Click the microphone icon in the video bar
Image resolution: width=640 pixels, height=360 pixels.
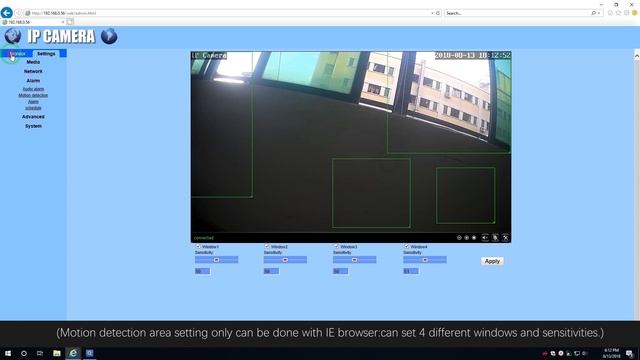point(495,238)
